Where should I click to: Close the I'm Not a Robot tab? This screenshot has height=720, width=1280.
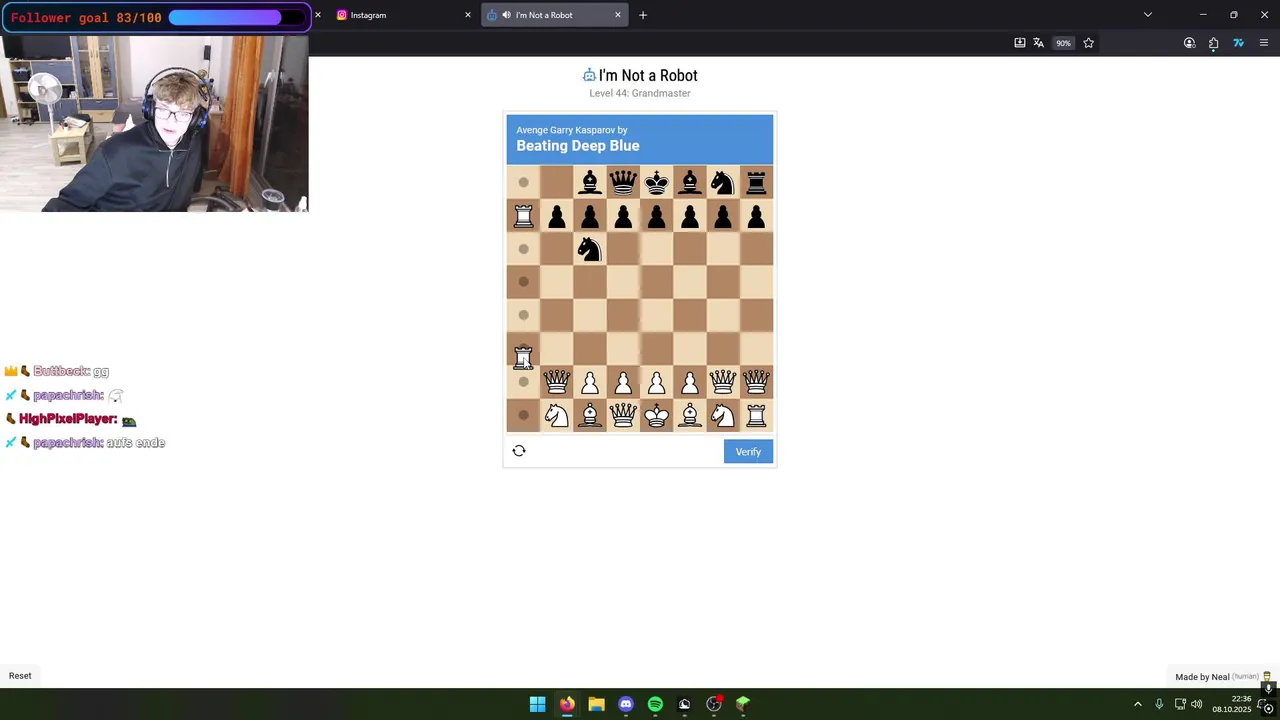[617, 15]
